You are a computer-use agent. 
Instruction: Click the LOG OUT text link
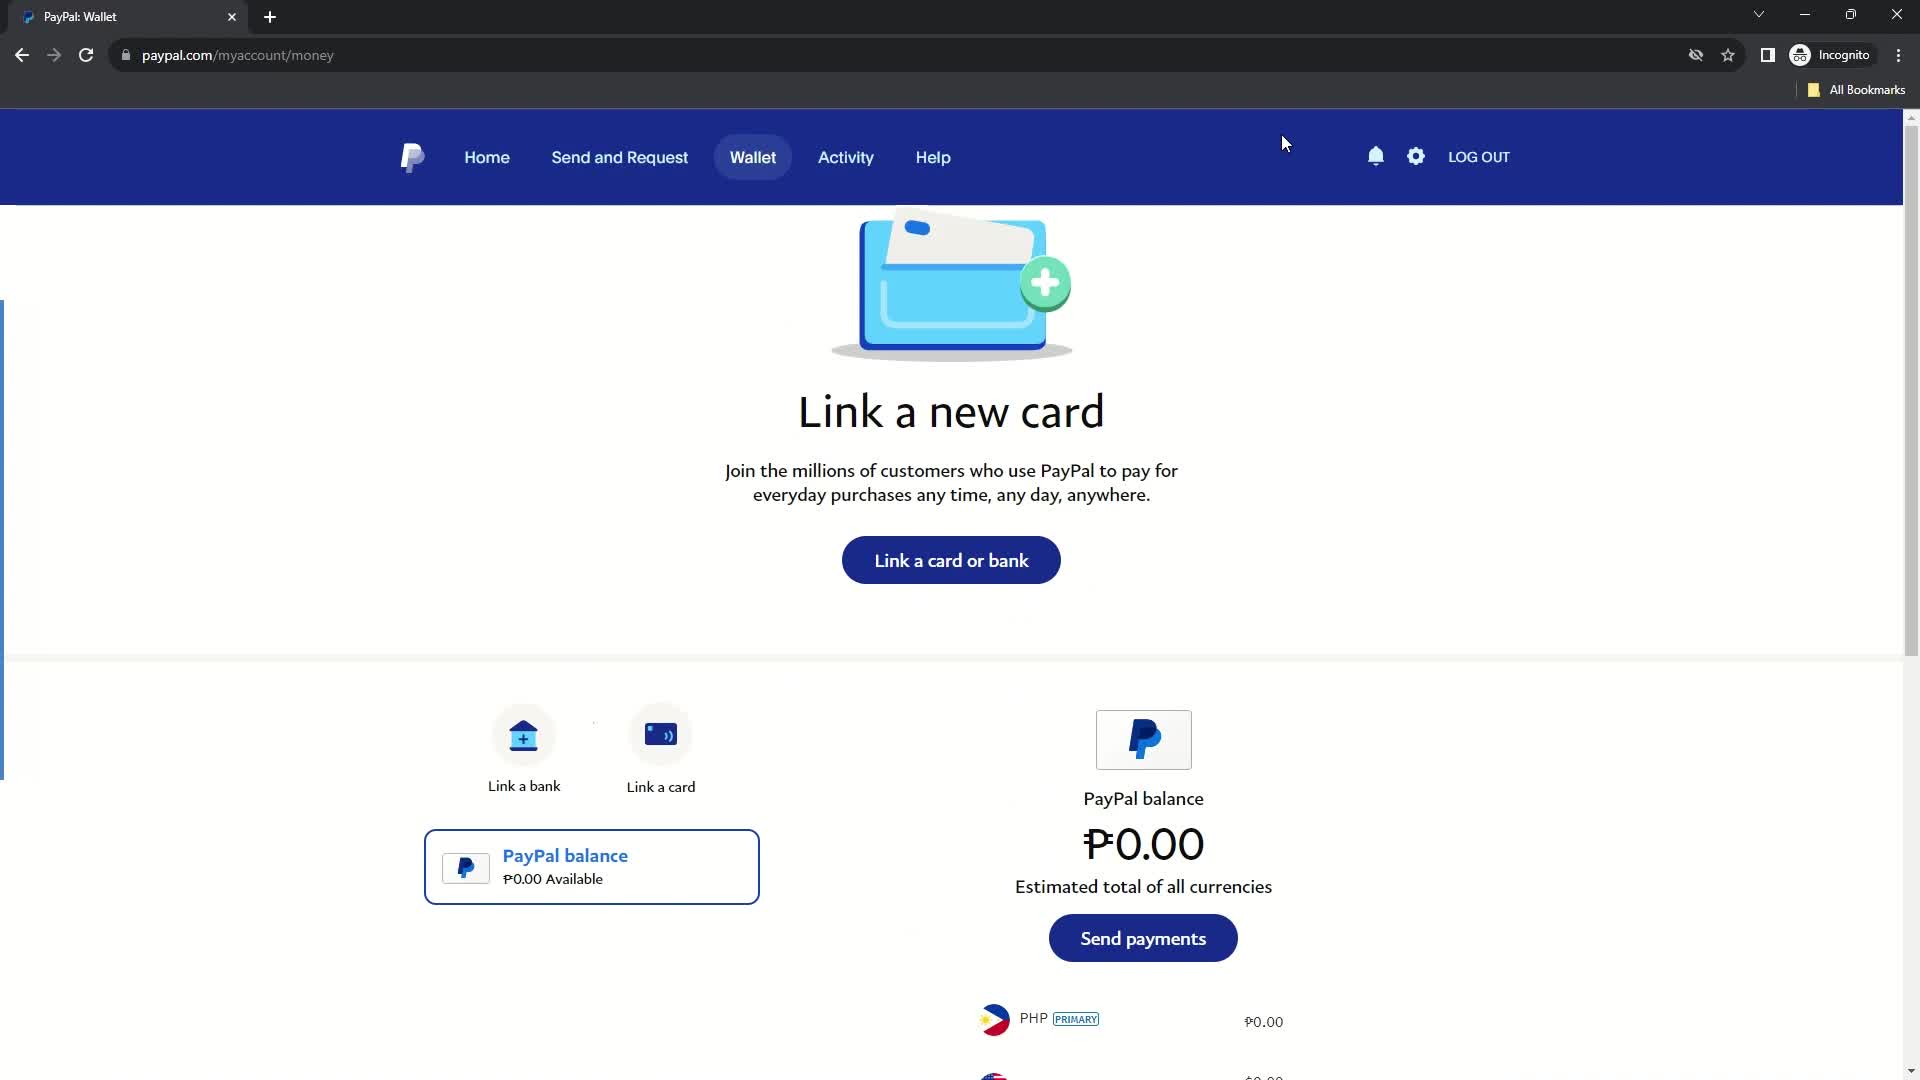[1478, 156]
